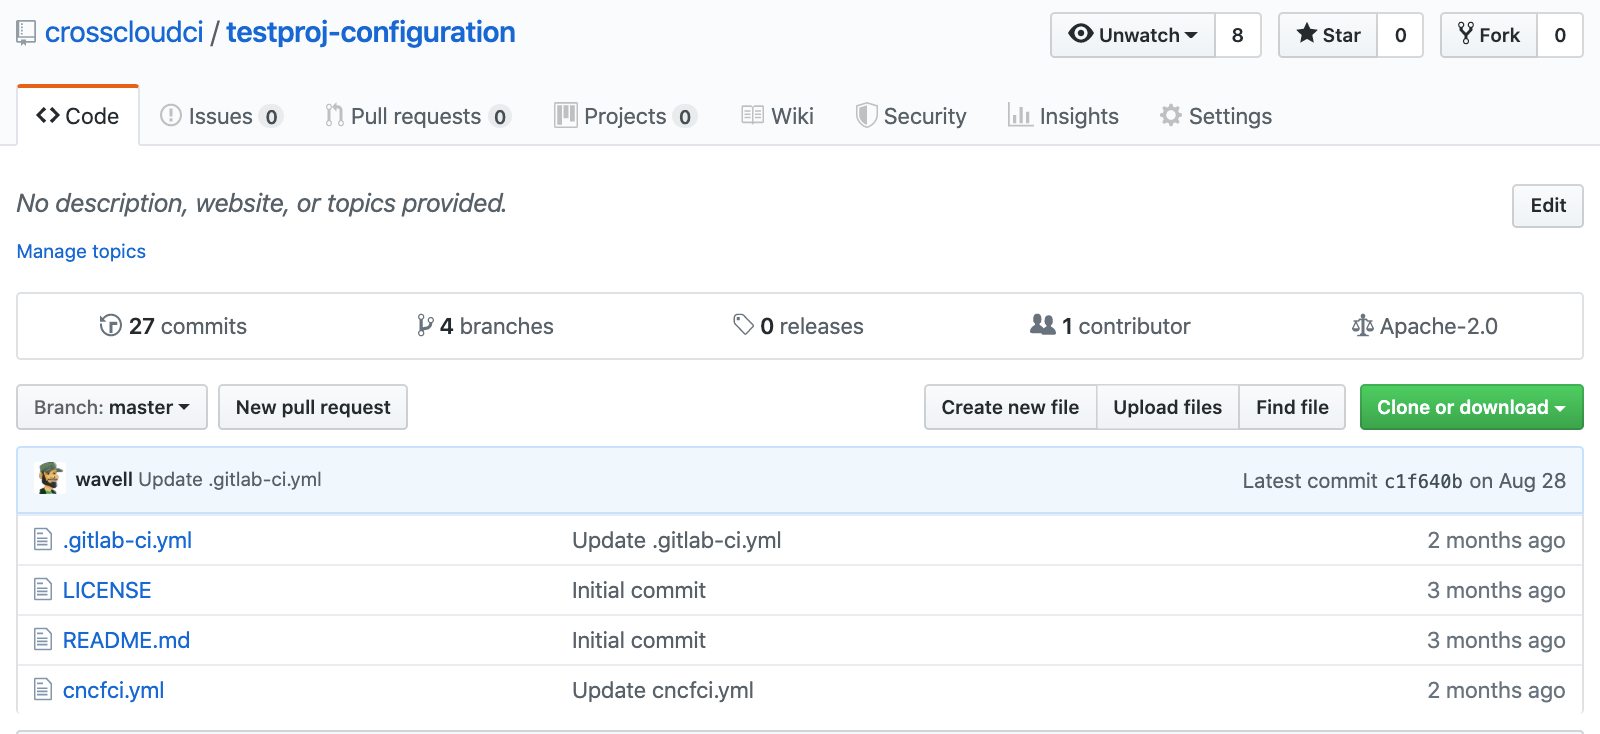Open the Branch: master dropdown

pyautogui.click(x=112, y=407)
